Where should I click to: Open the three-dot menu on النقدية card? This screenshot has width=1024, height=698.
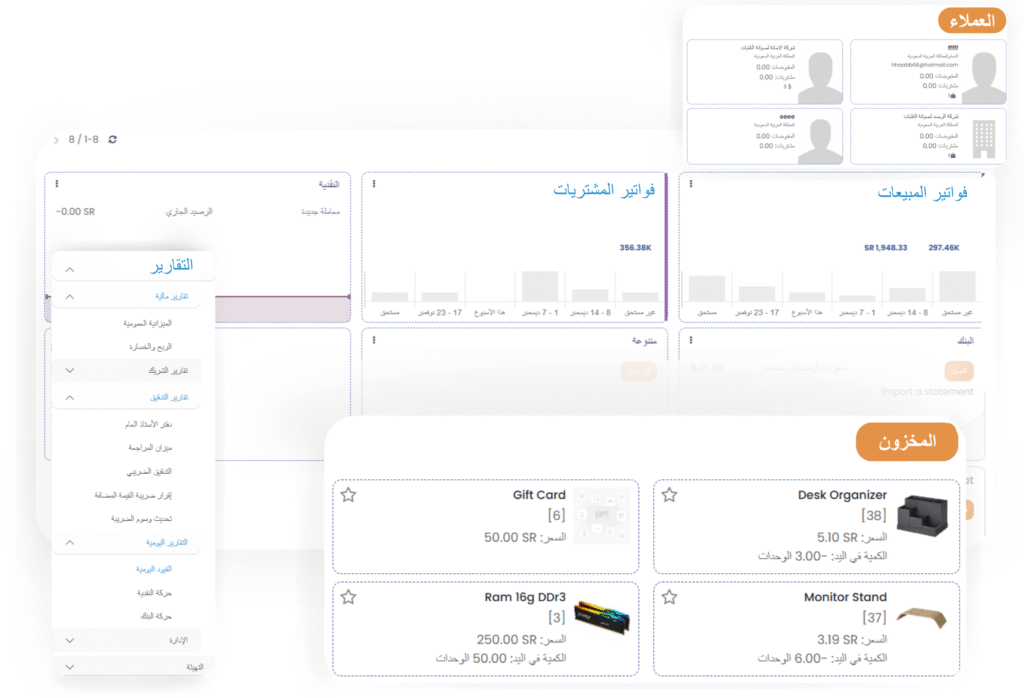(x=57, y=184)
